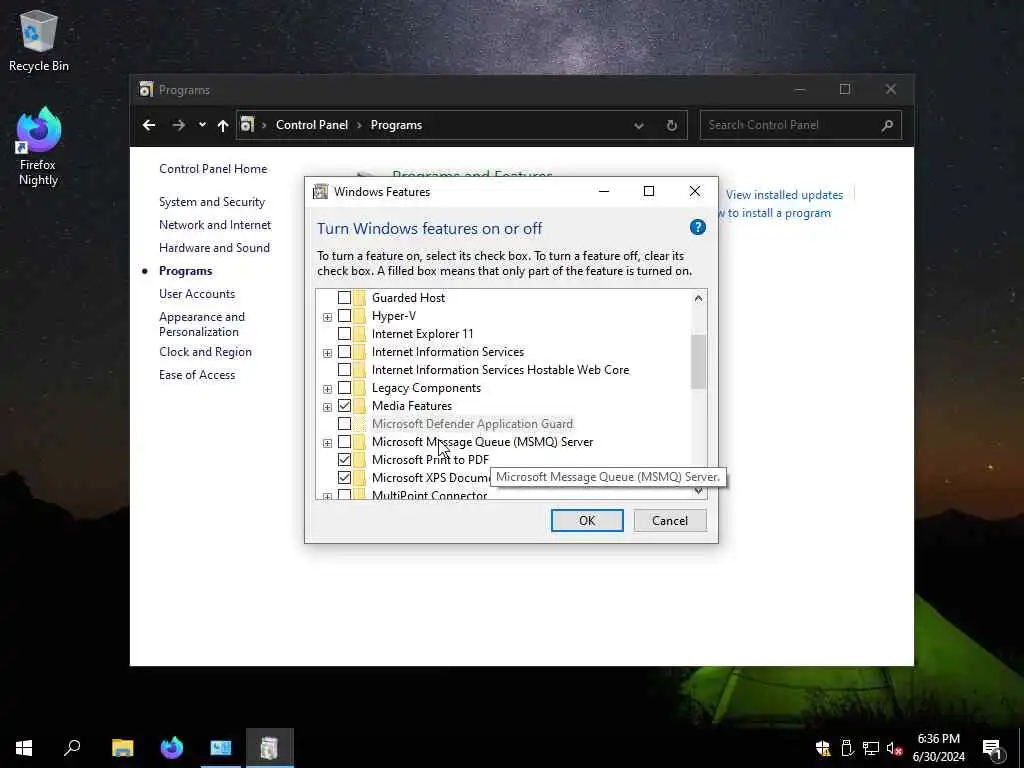Click the features list scrollbar thumb
The image size is (1024, 768).
(x=698, y=362)
